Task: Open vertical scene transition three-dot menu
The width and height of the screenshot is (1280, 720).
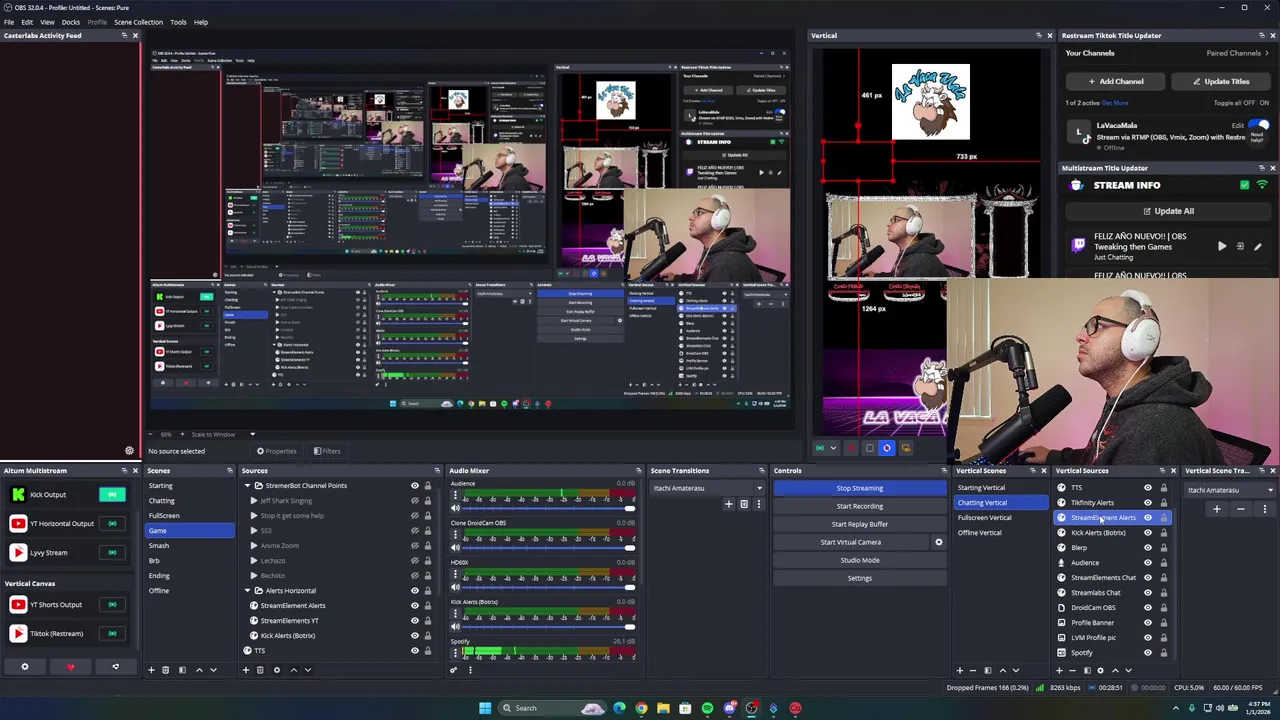Action: click(x=1265, y=509)
